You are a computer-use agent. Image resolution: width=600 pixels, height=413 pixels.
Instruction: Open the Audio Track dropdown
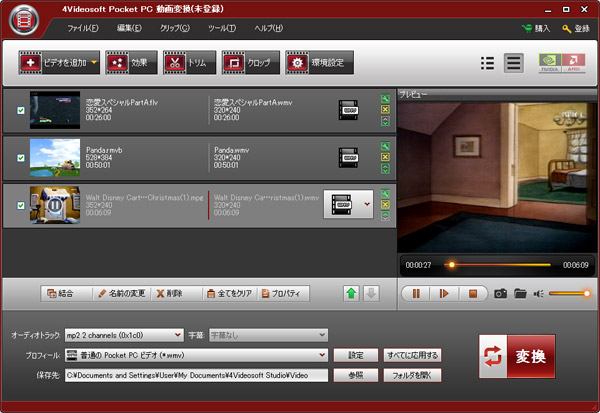(x=124, y=335)
